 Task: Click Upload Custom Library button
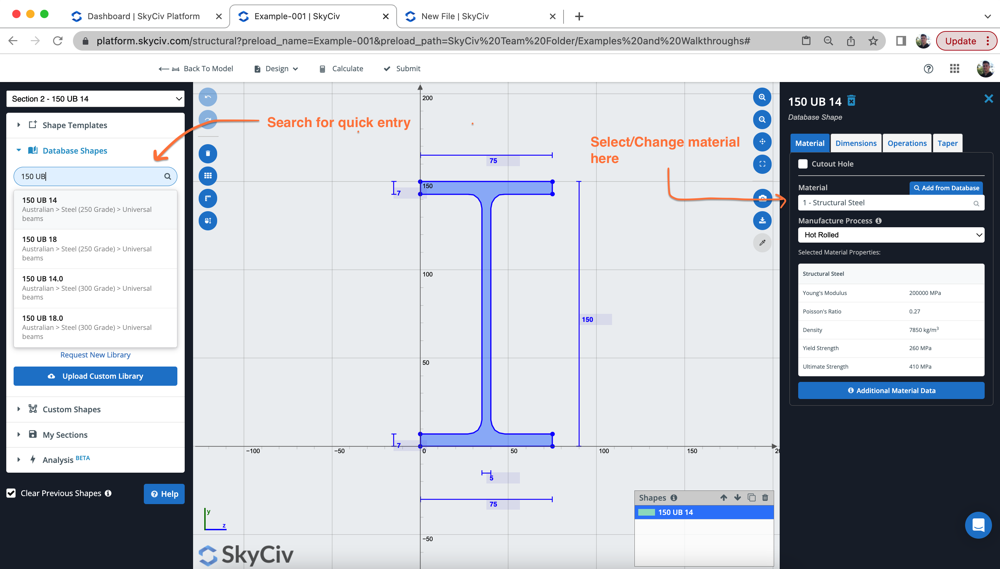point(96,376)
